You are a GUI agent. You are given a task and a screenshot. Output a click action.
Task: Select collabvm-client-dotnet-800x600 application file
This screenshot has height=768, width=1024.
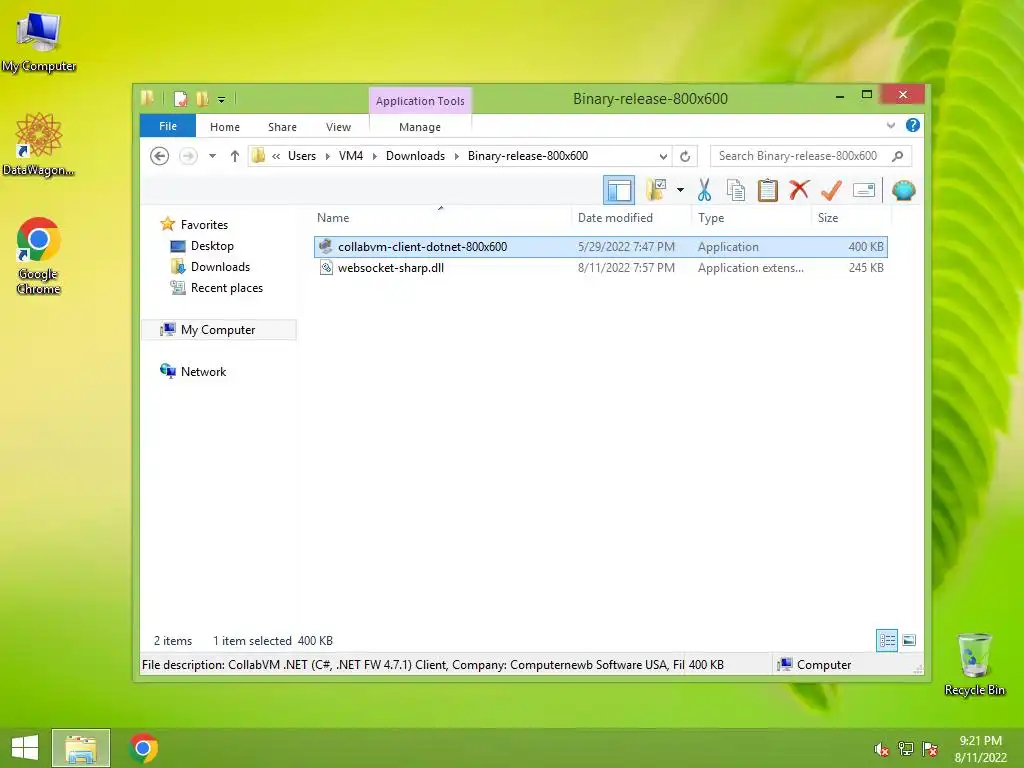(x=600, y=247)
